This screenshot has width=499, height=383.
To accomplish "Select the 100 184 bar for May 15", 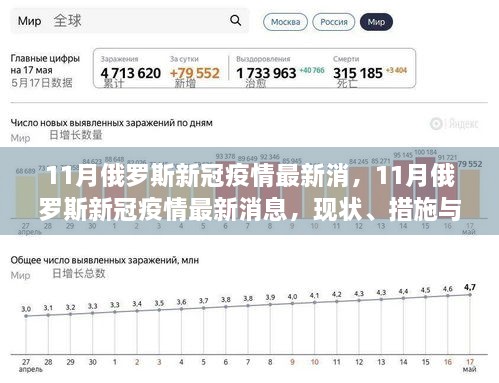I will pyautogui.click(x=425, y=188).
